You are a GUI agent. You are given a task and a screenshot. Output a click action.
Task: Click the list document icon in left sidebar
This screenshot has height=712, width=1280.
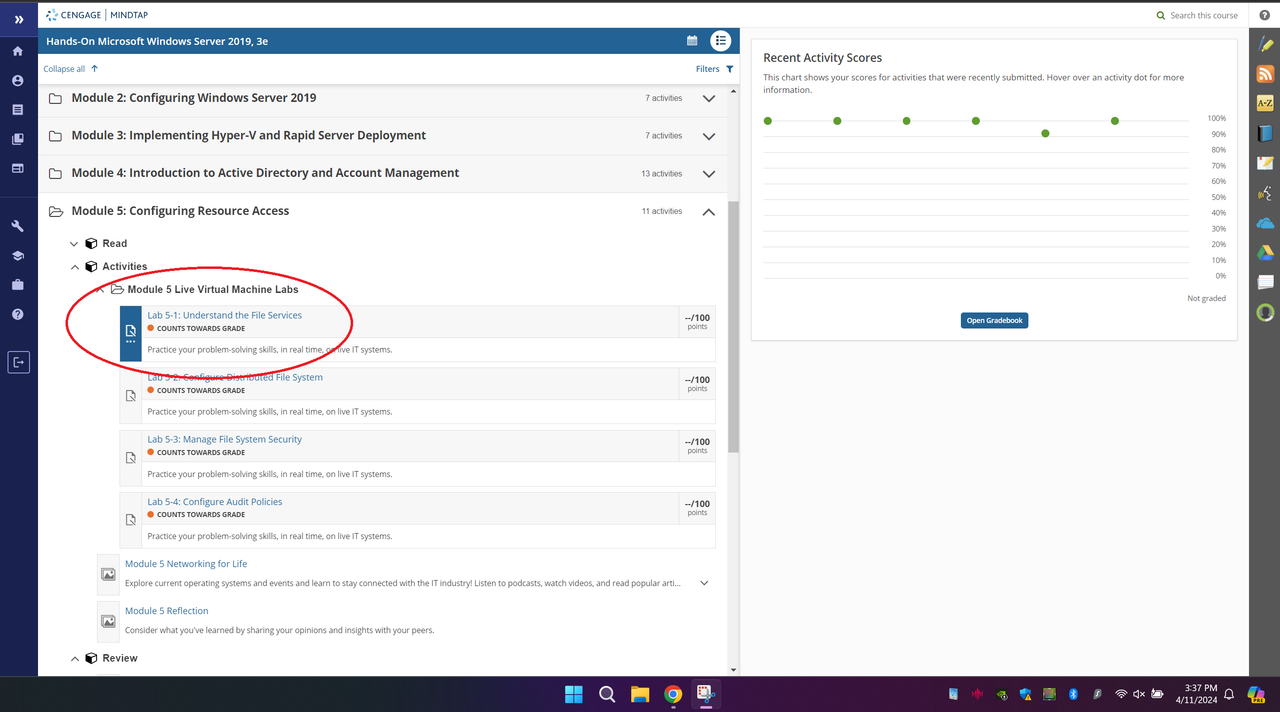pyautogui.click(x=18, y=110)
